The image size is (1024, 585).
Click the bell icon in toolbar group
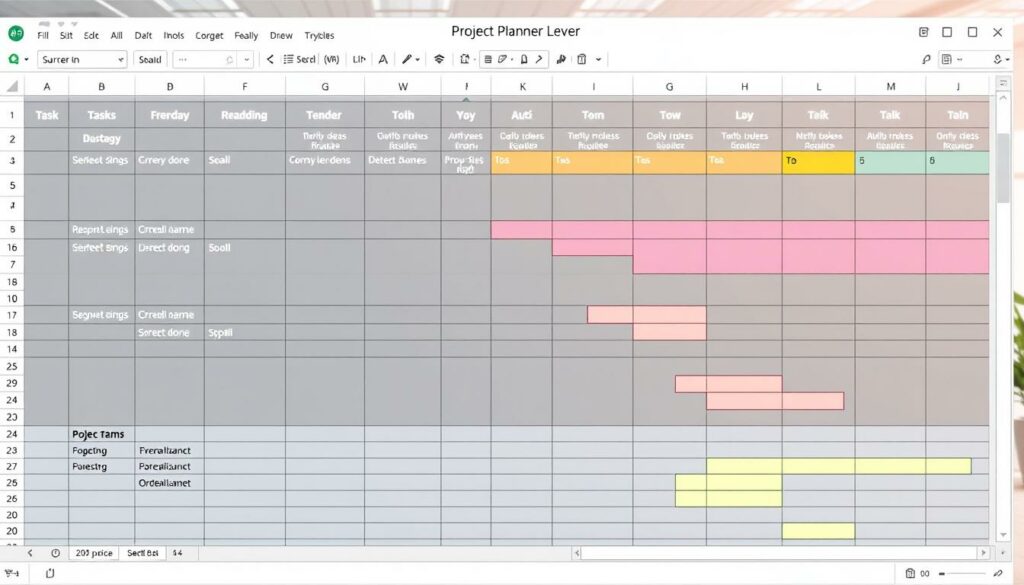[524, 59]
